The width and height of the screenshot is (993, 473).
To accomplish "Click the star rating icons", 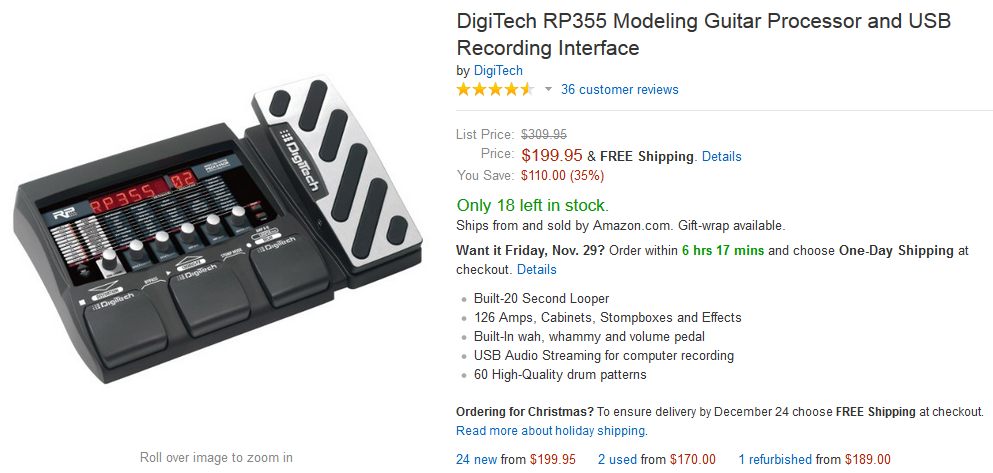I will 495,89.
